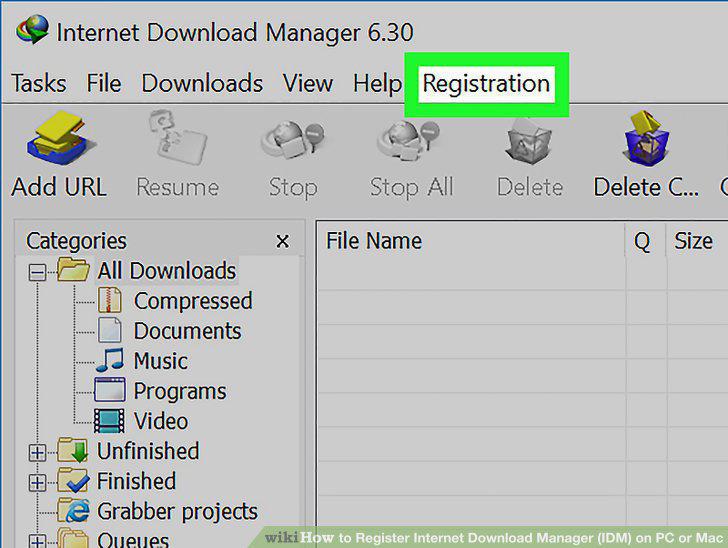Screen dimensions: 728x548
Task: Click the Finished checkmark folder icon
Action: 73,480
